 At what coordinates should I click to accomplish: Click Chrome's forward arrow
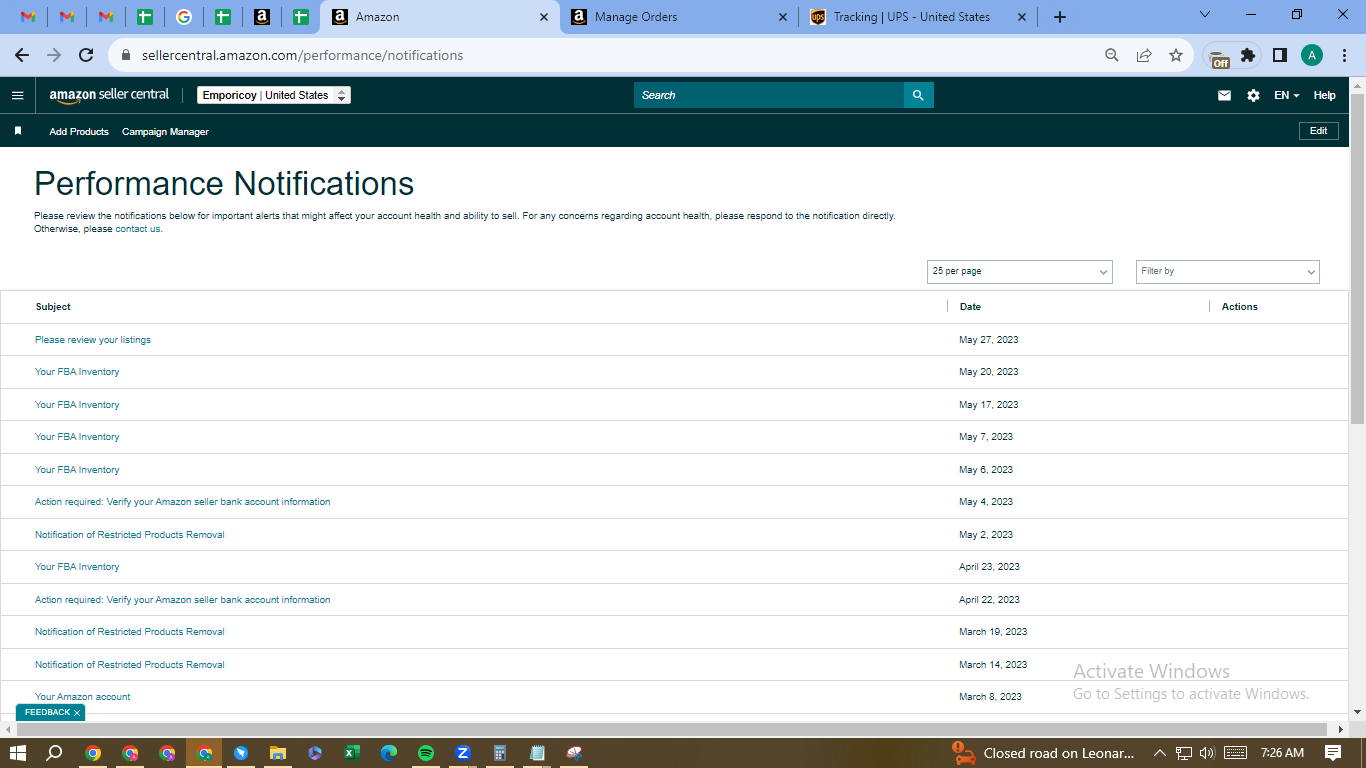pos(54,55)
